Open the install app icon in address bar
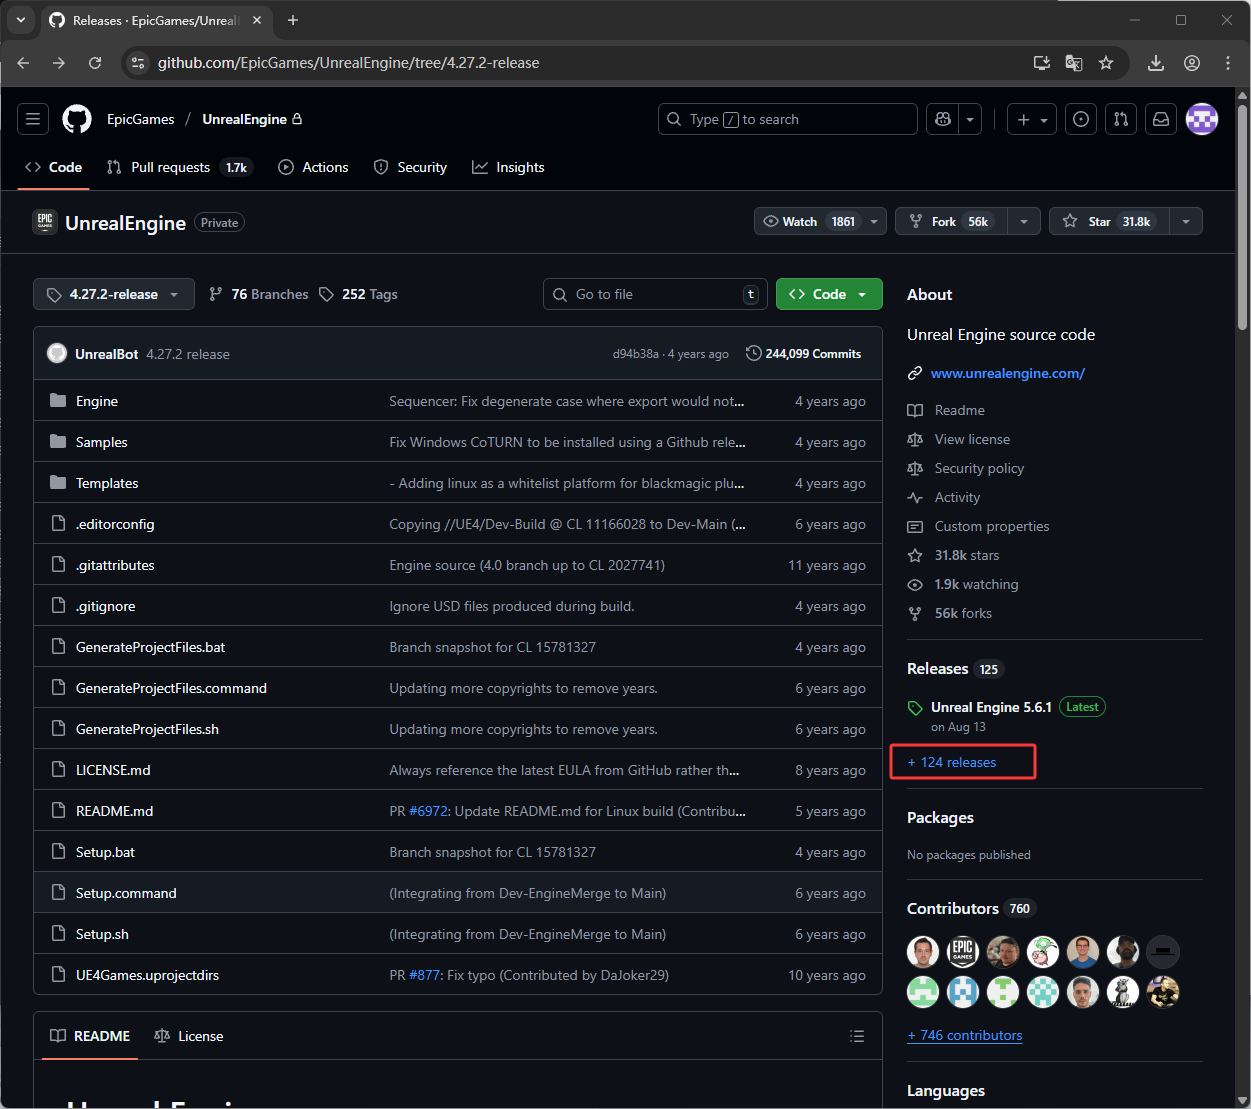Image resolution: width=1251 pixels, height=1109 pixels. tap(1042, 63)
